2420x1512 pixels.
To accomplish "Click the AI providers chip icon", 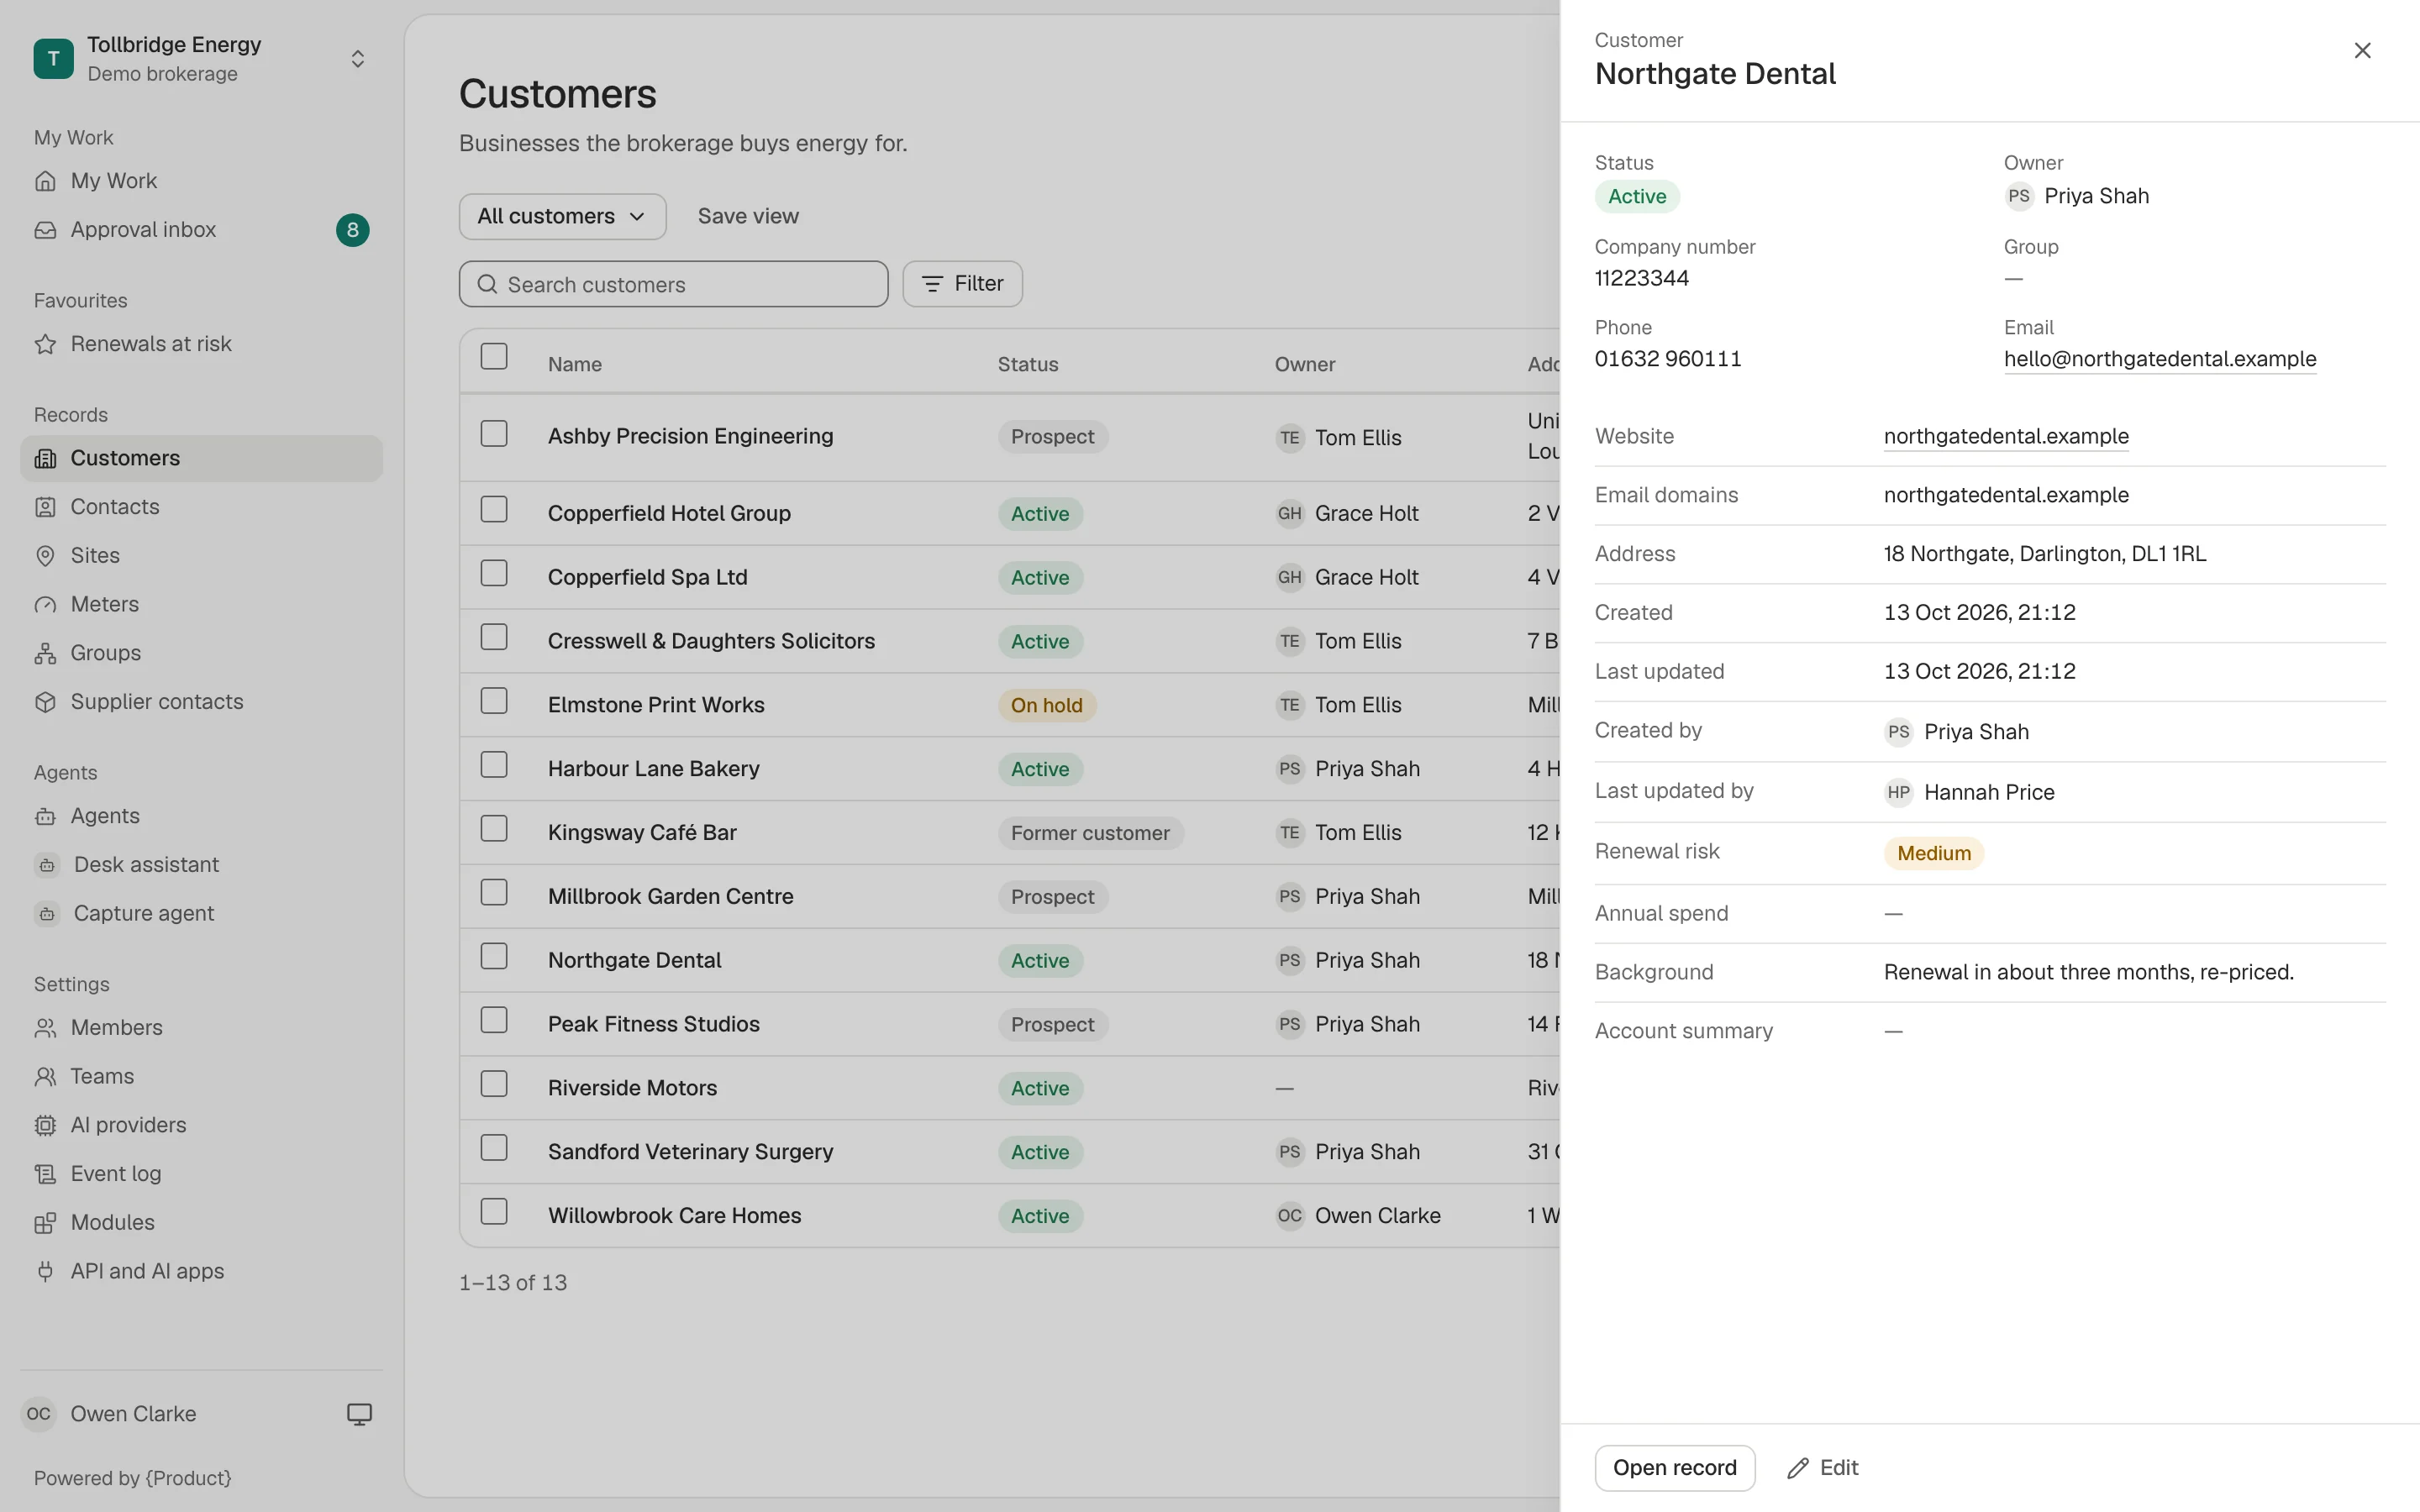I will point(45,1125).
